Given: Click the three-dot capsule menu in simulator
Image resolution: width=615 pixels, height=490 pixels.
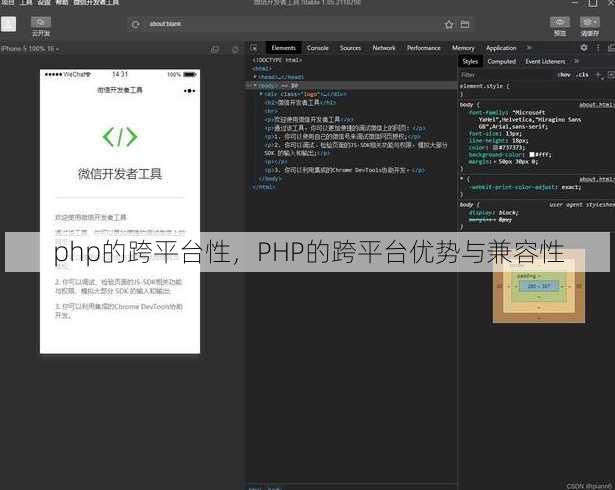Looking at the screenshot, I should click(x=189, y=91).
